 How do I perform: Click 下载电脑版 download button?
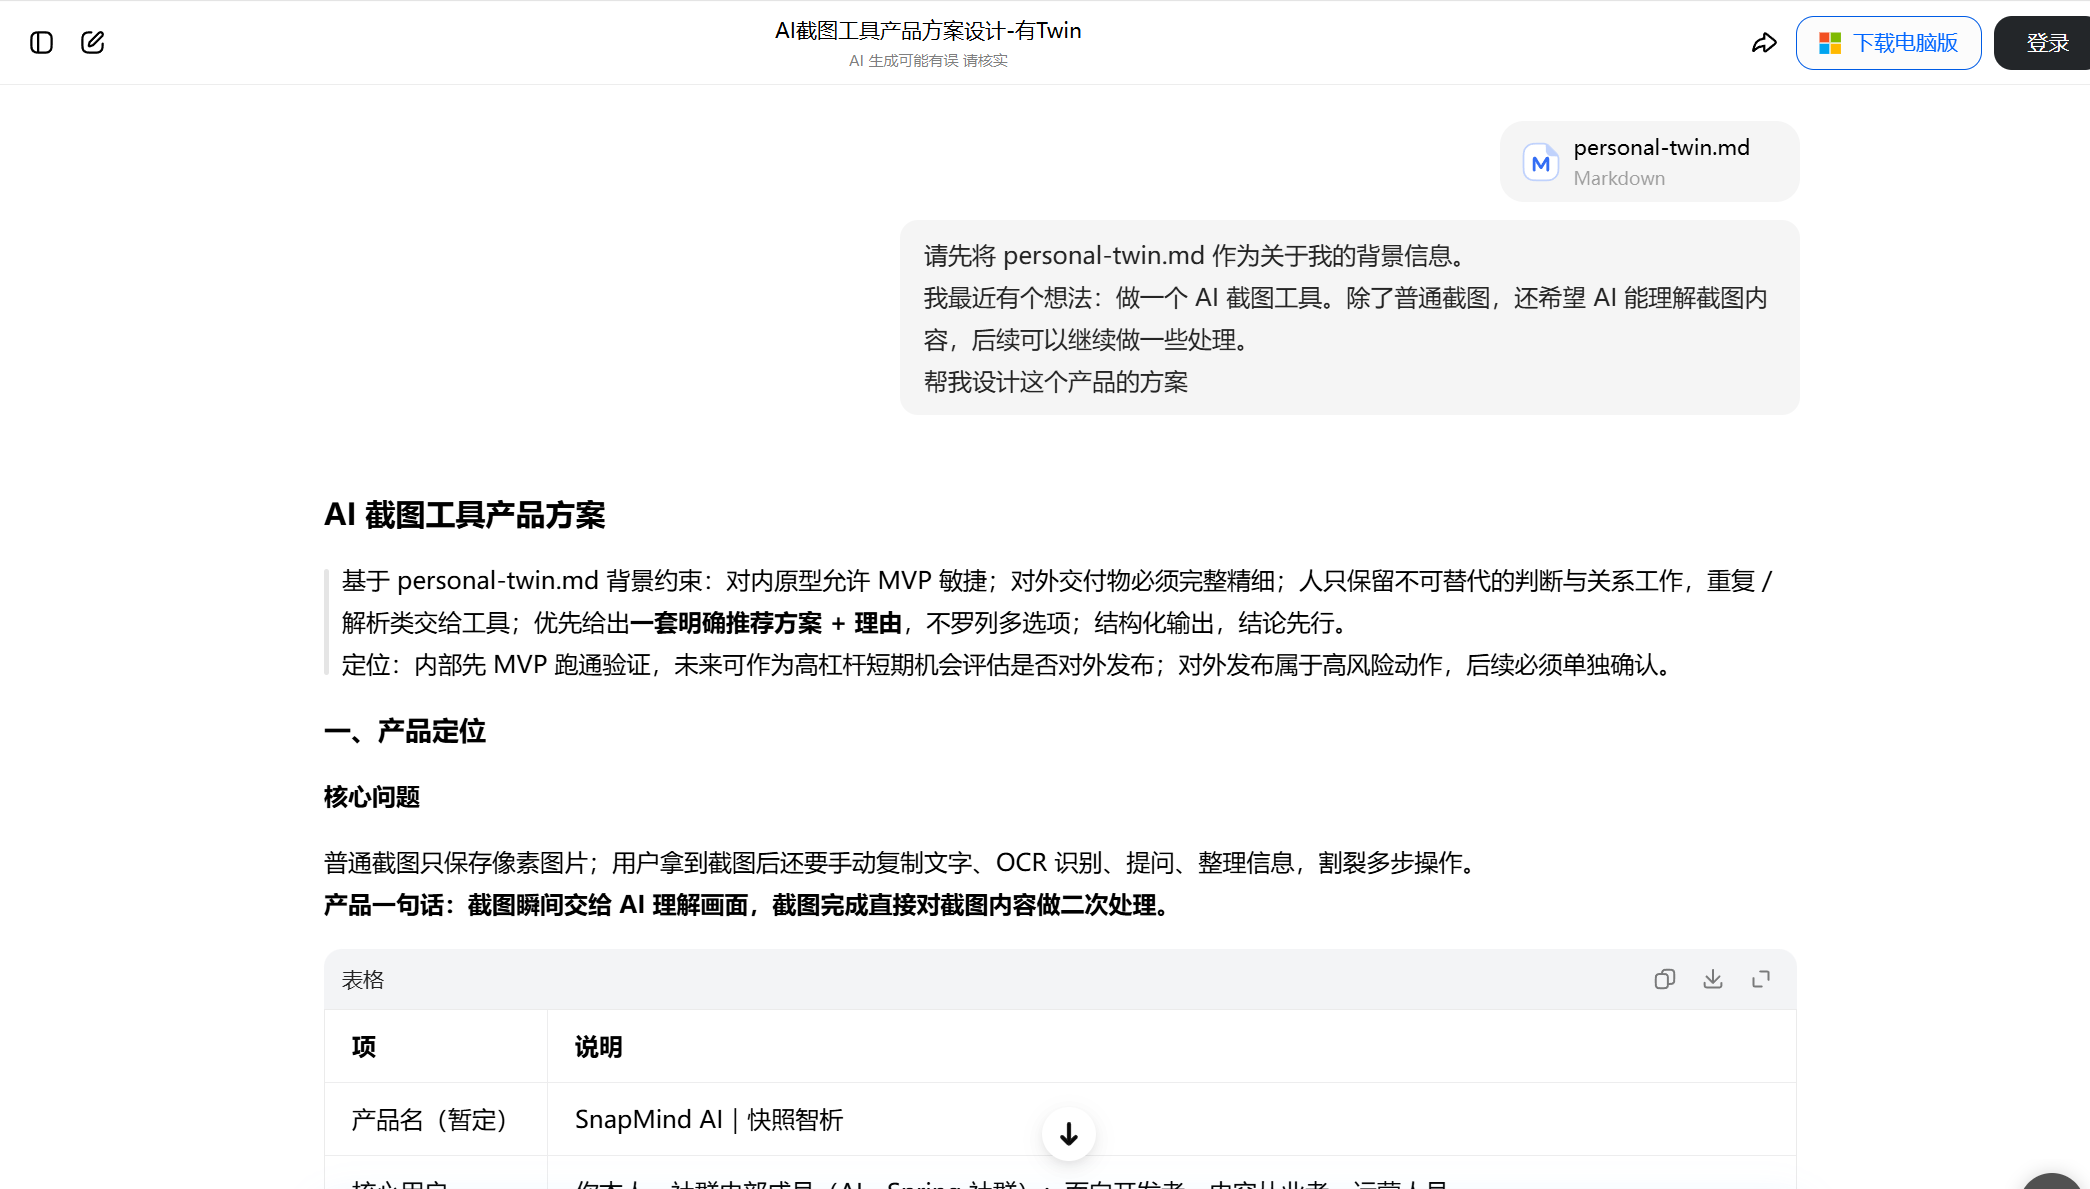tap(1888, 43)
